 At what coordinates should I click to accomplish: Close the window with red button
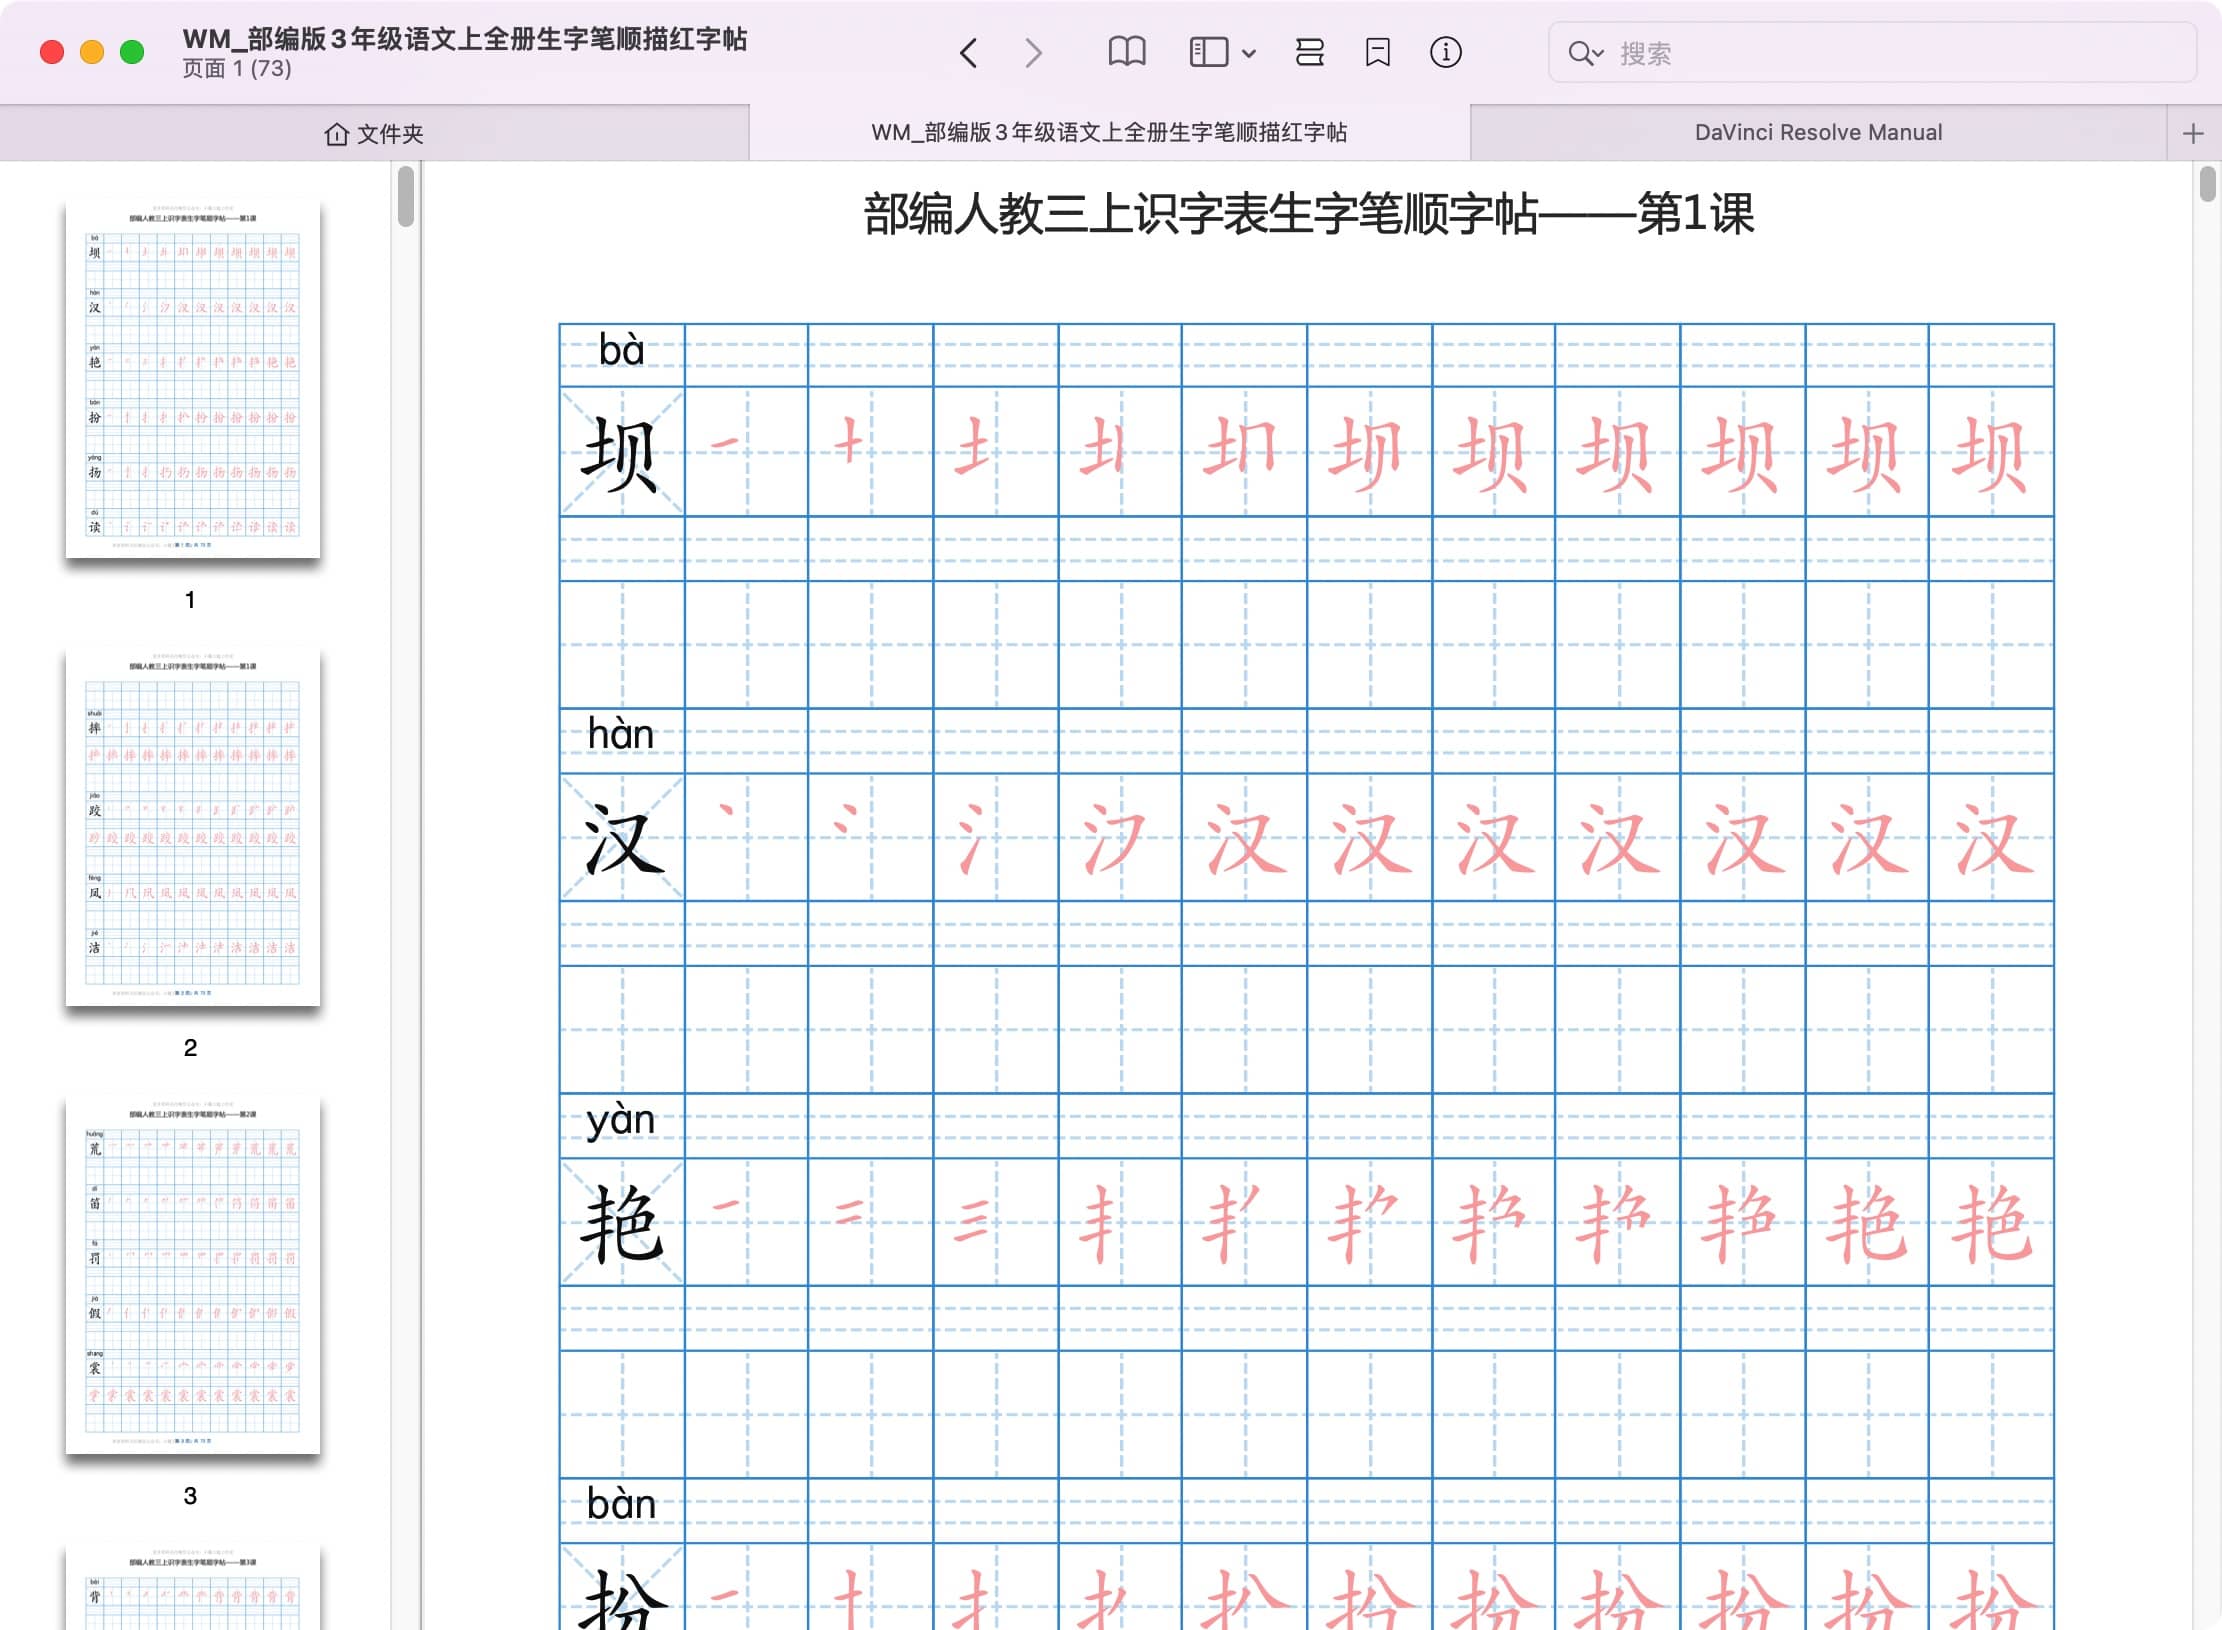52,52
